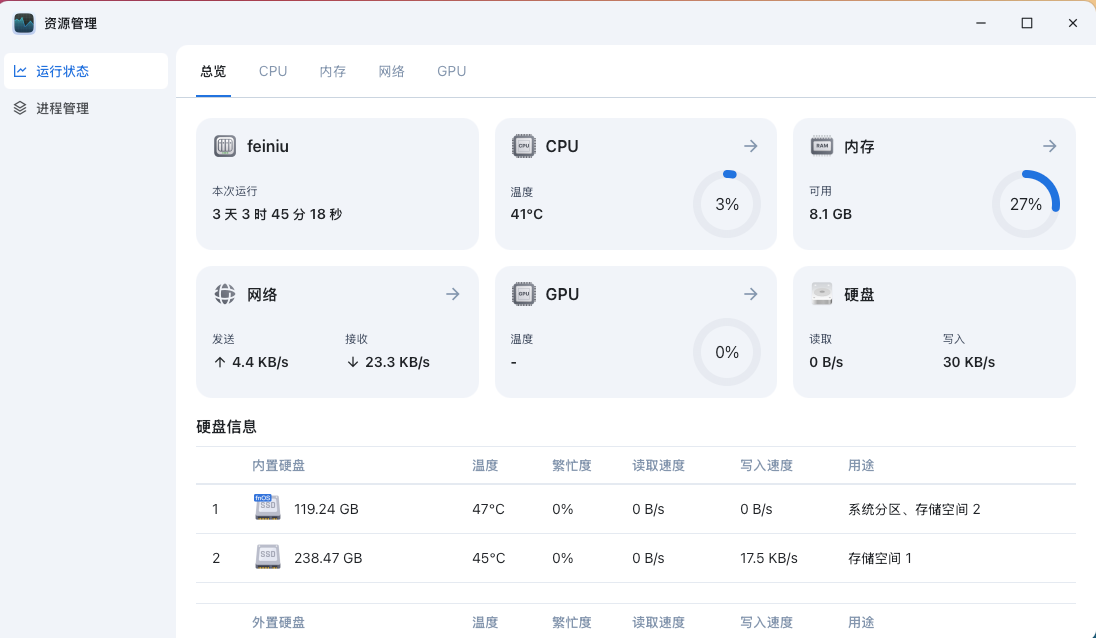
Task: Click the 硬盘信息 section heading
Action: coord(226,426)
